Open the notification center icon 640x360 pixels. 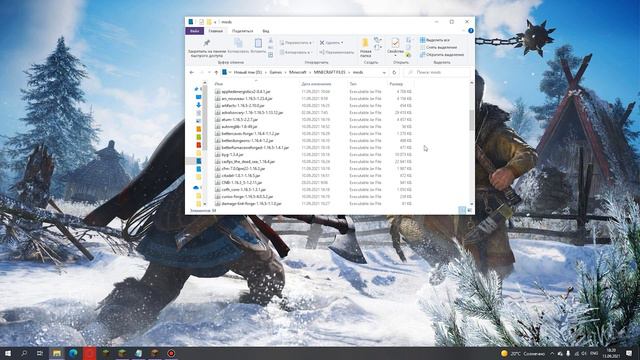click(629, 353)
